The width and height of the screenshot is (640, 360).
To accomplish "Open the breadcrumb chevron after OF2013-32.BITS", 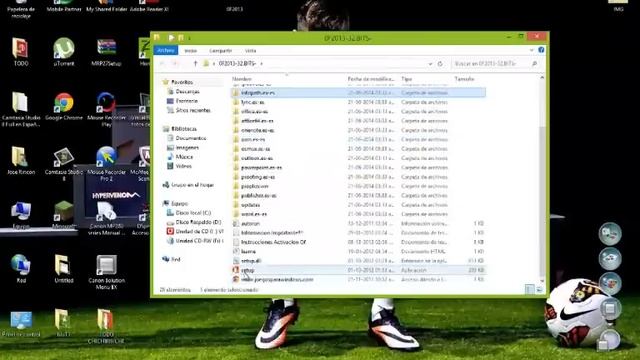I will 262,64.
